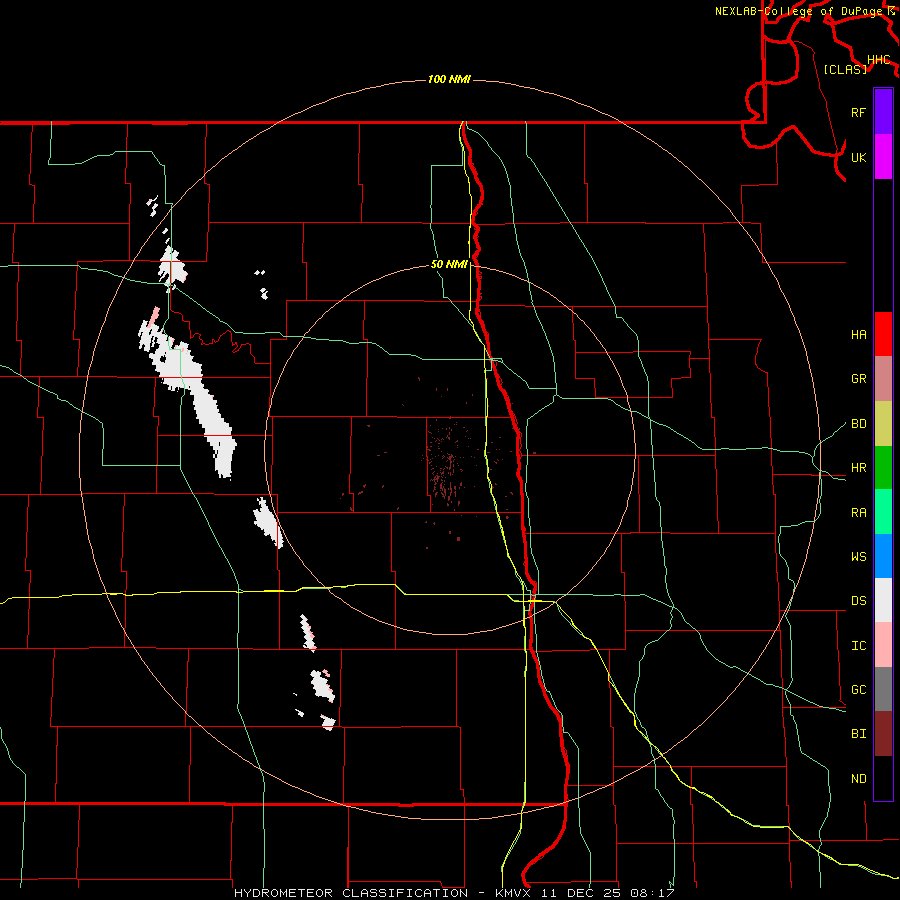This screenshot has width=900, height=900.
Task: Click the blue WS legend swatch
Action: (883, 556)
